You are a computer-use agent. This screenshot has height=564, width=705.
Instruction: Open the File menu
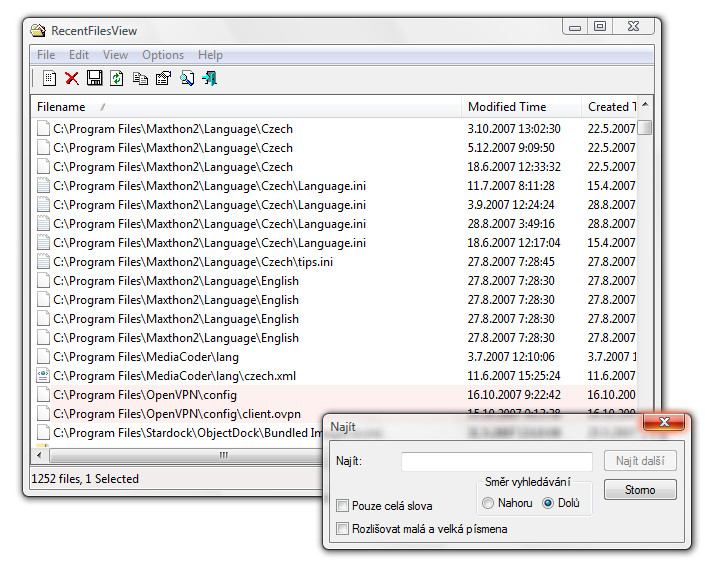pos(46,55)
